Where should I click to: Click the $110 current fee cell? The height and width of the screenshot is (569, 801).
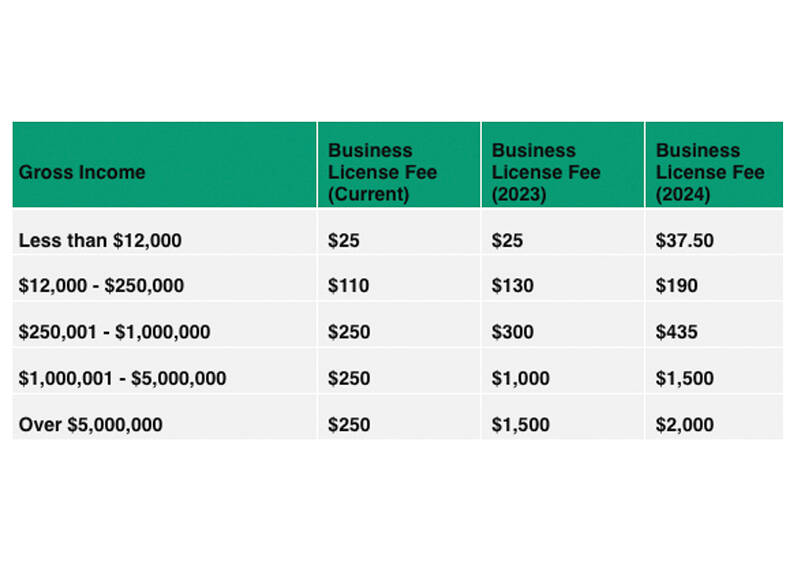(x=348, y=285)
